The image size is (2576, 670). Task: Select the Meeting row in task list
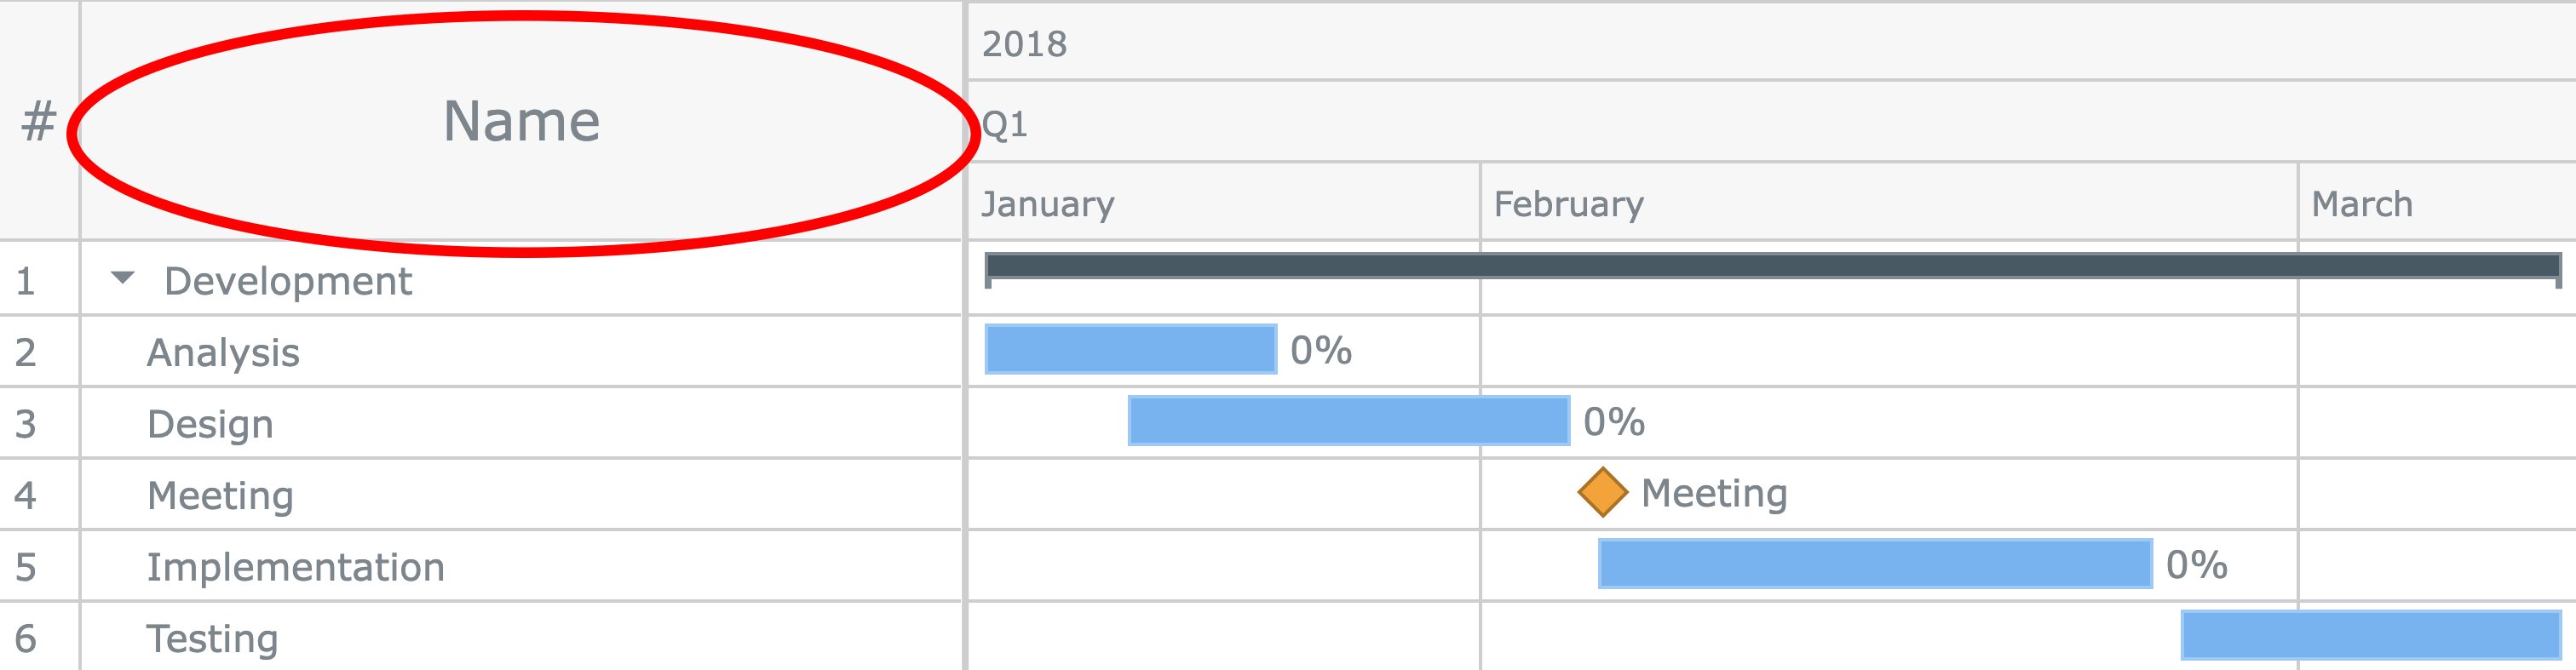pos(220,496)
